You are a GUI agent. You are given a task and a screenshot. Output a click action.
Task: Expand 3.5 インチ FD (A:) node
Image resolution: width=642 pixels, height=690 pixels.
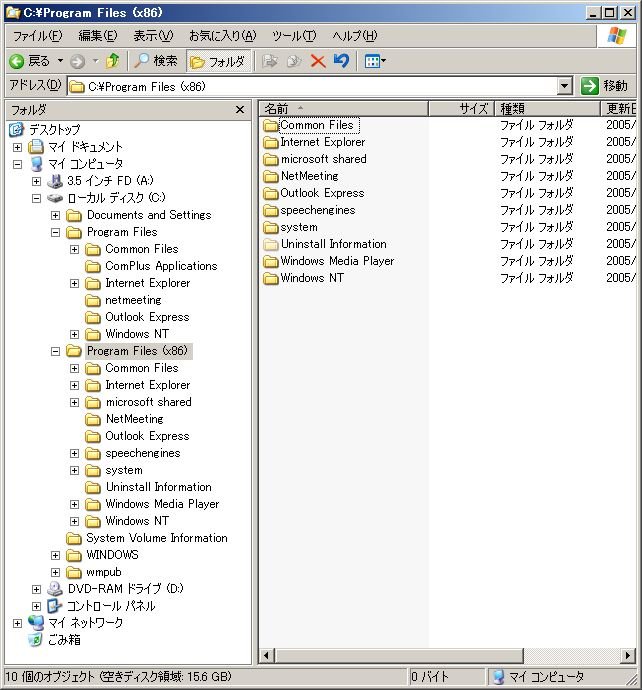pyautogui.click(x=37, y=181)
